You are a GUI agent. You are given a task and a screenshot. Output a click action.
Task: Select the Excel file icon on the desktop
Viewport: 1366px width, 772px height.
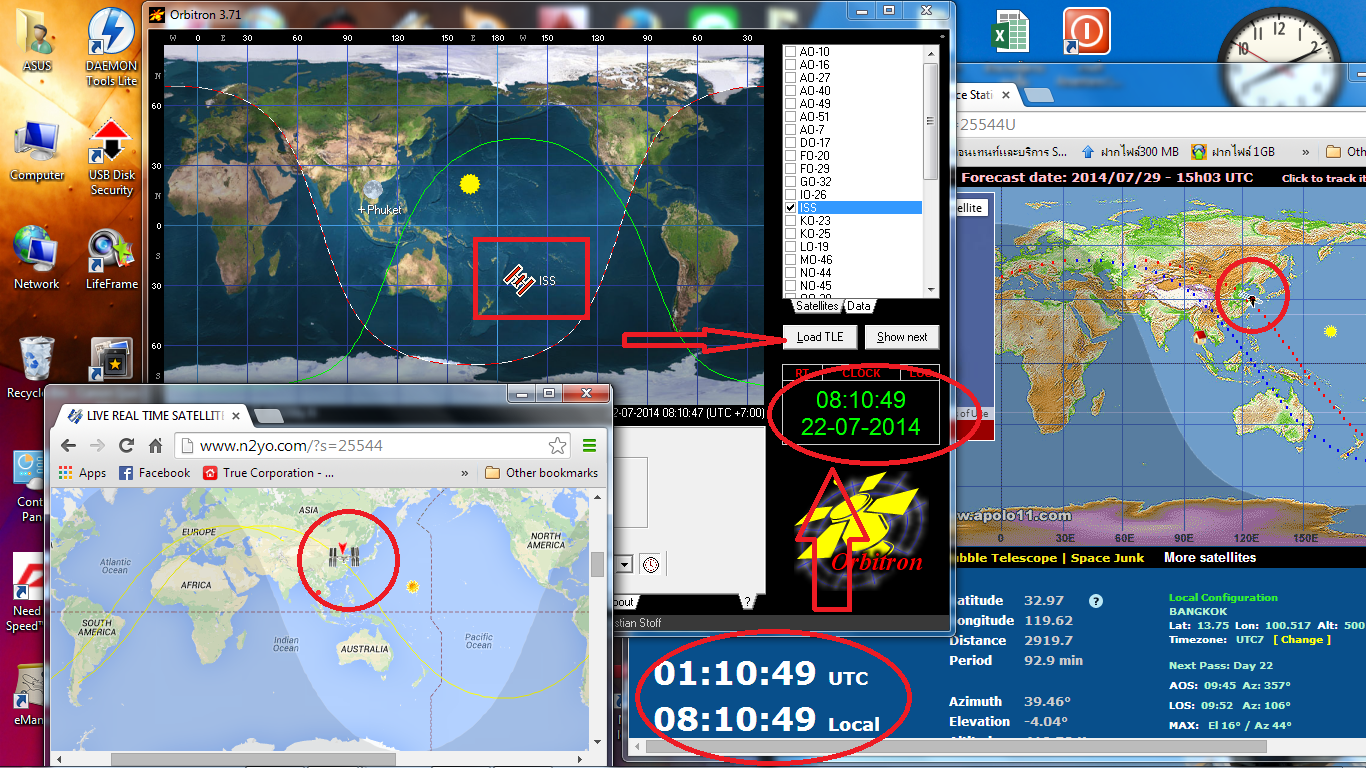(1011, 31)
